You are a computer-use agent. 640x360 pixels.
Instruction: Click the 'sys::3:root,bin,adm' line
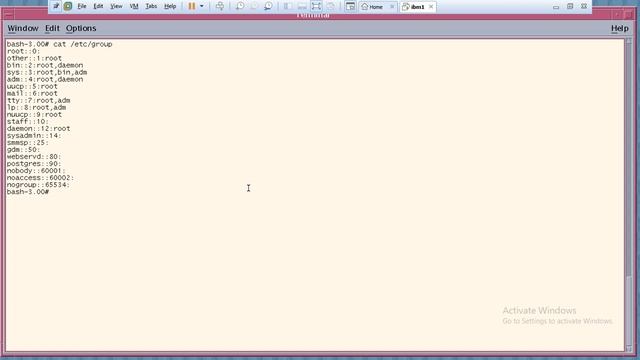tap(47, 72)
